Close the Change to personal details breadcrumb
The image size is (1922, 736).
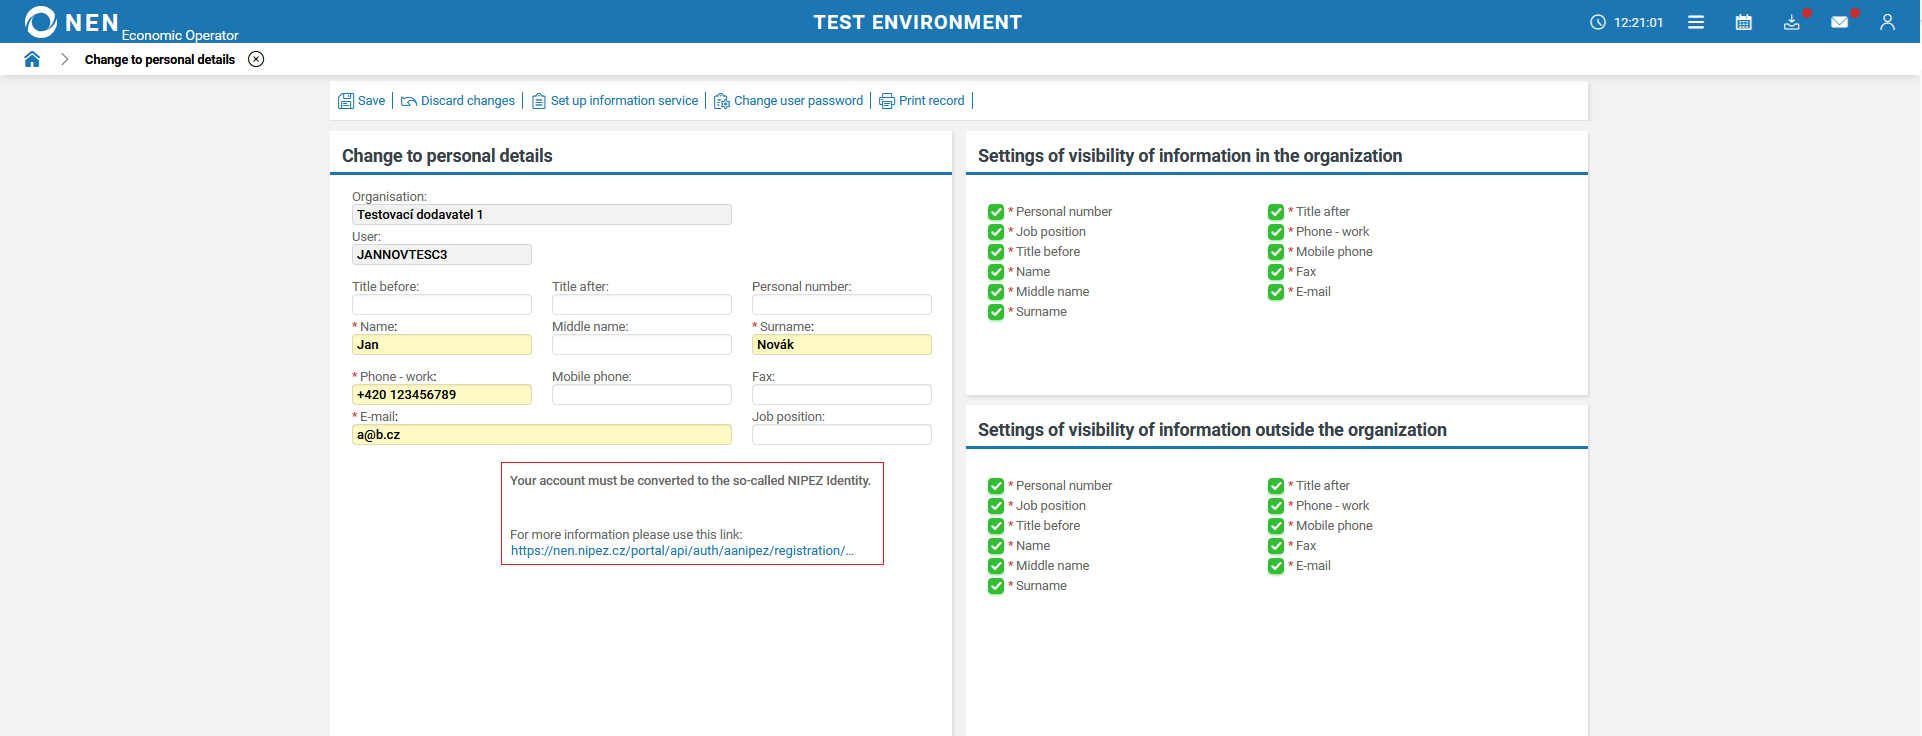click(x=256, y=59)
